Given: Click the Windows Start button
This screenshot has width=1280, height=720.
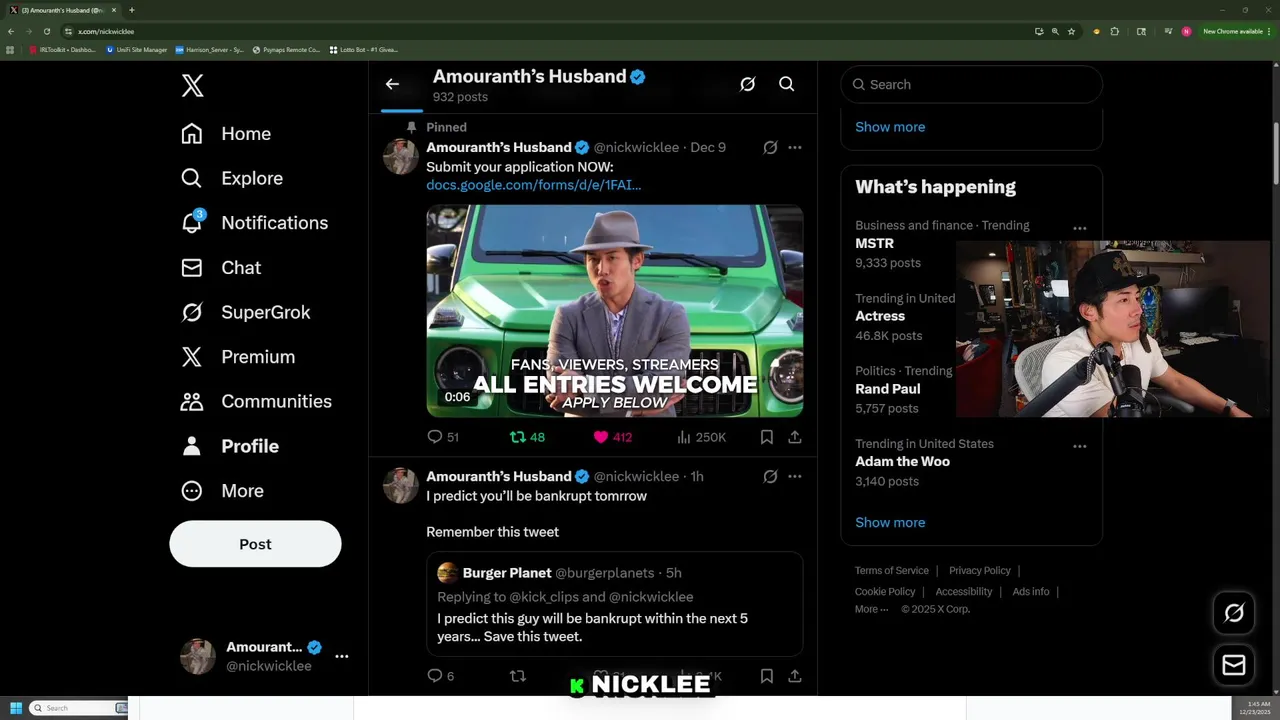Looking at the screenshot, I should coord(15,708).
